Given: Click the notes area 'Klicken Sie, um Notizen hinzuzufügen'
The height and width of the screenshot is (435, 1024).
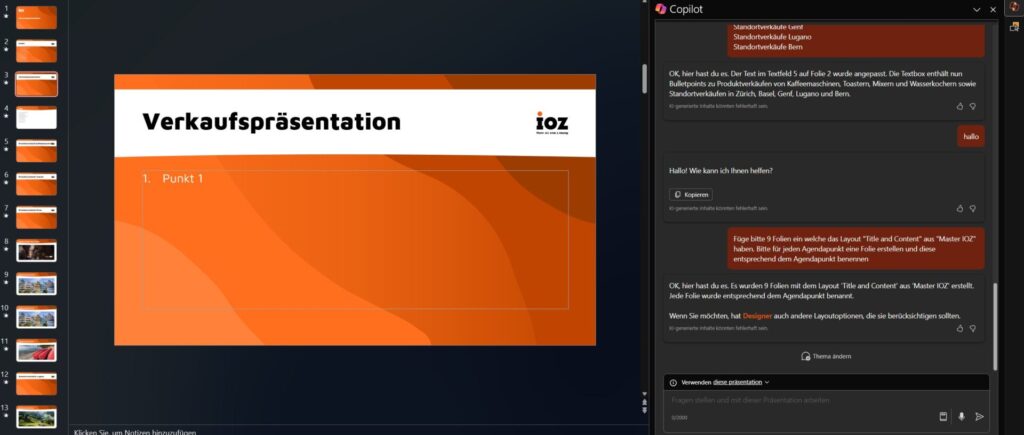Looking at the screenshot, I should (x=135, y=432).
